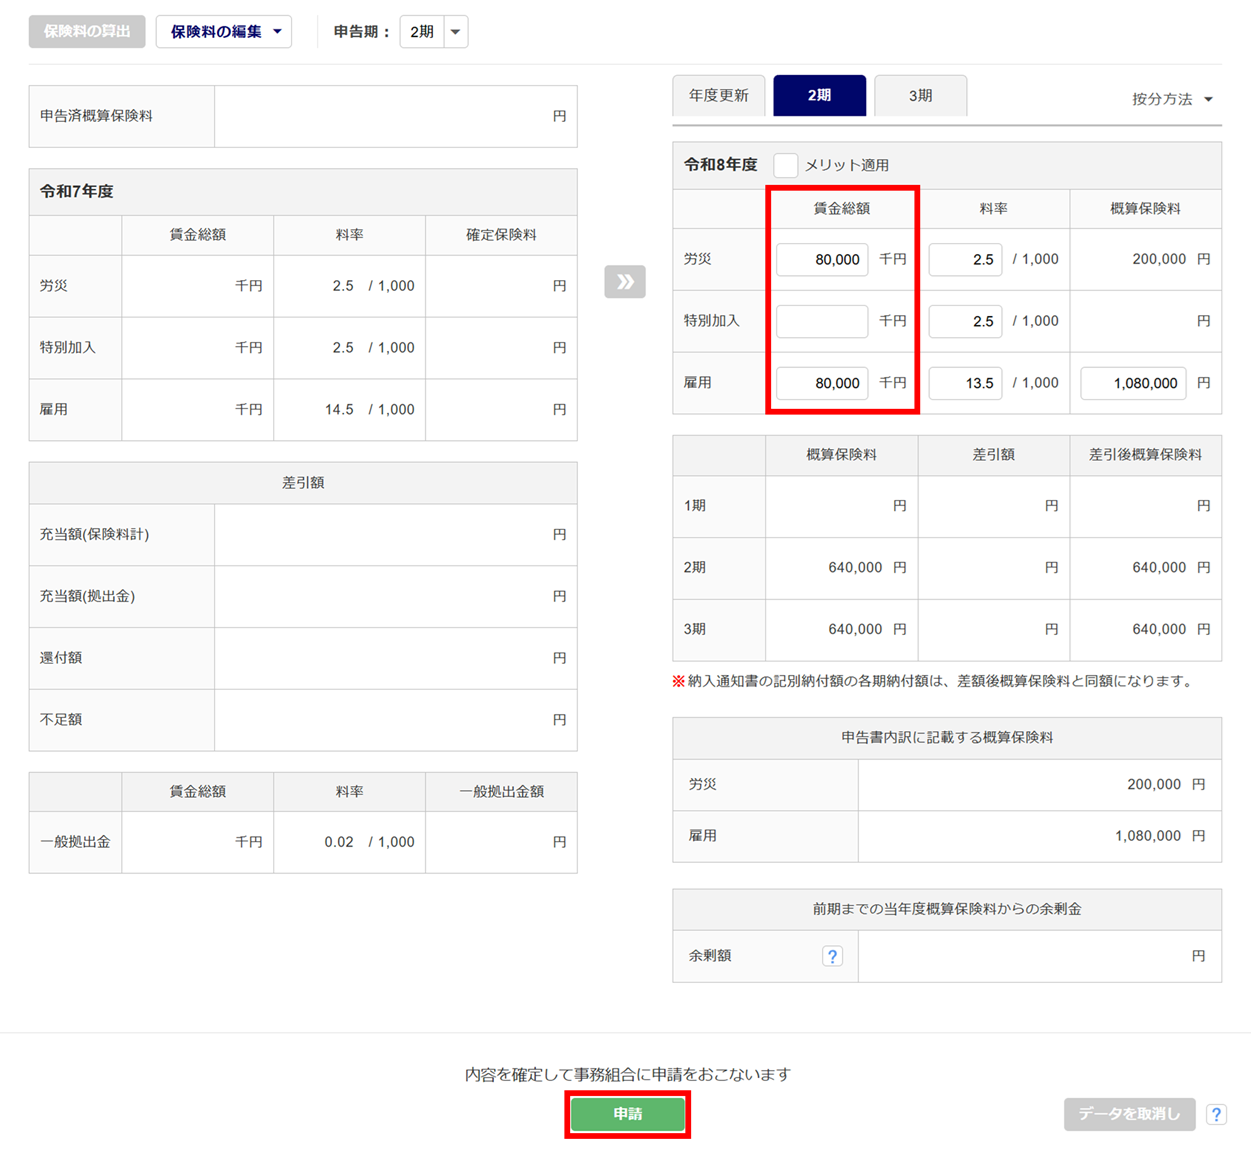Switch to the 3期 tab

click(921, 95)
